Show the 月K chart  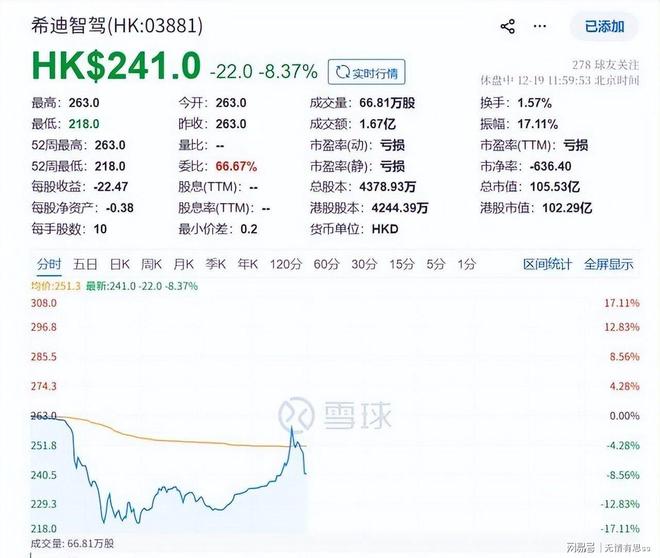pyautogui.click(x=183, y=264)
